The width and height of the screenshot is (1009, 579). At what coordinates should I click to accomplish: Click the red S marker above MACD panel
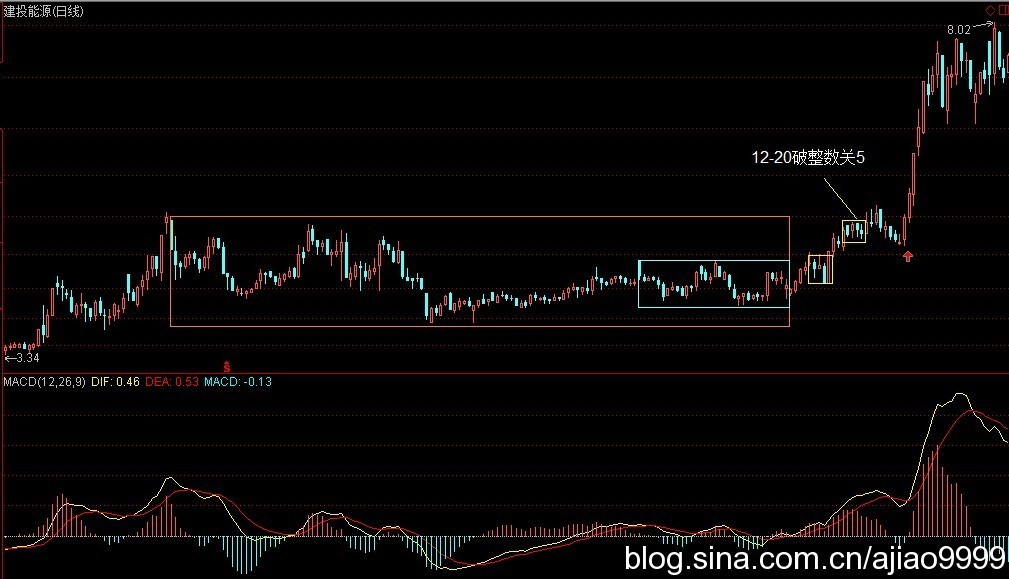[x=227, y=367]
